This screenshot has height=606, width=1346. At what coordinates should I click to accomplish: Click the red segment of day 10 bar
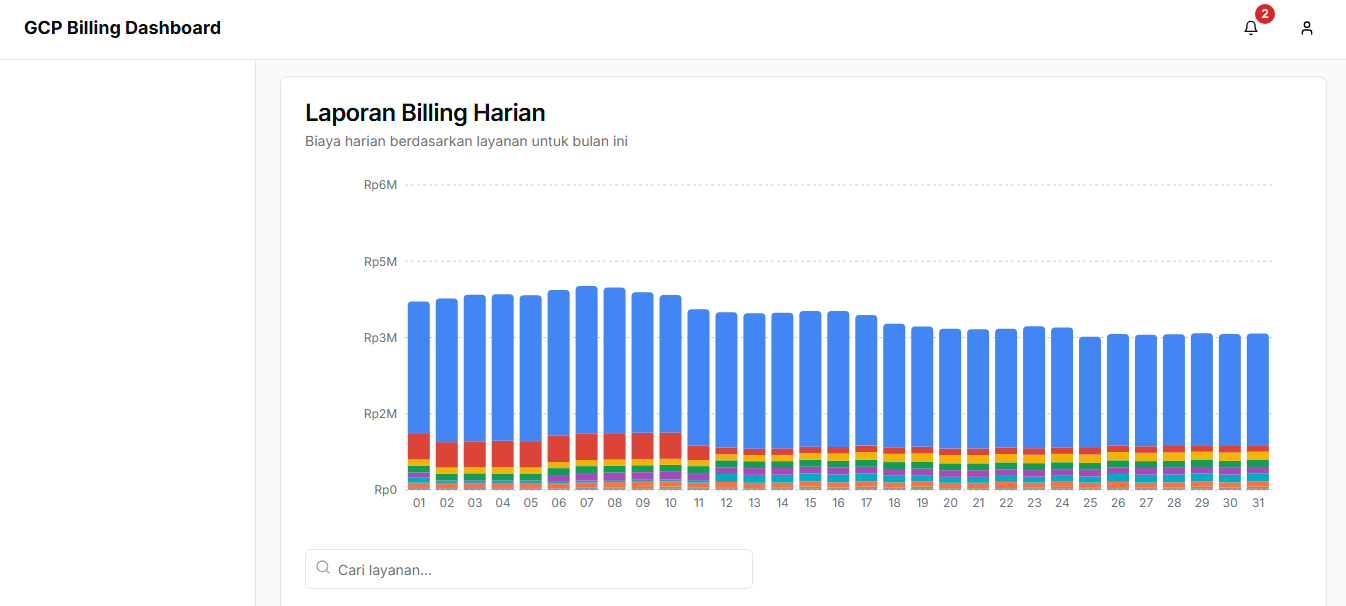pos(670,446)
